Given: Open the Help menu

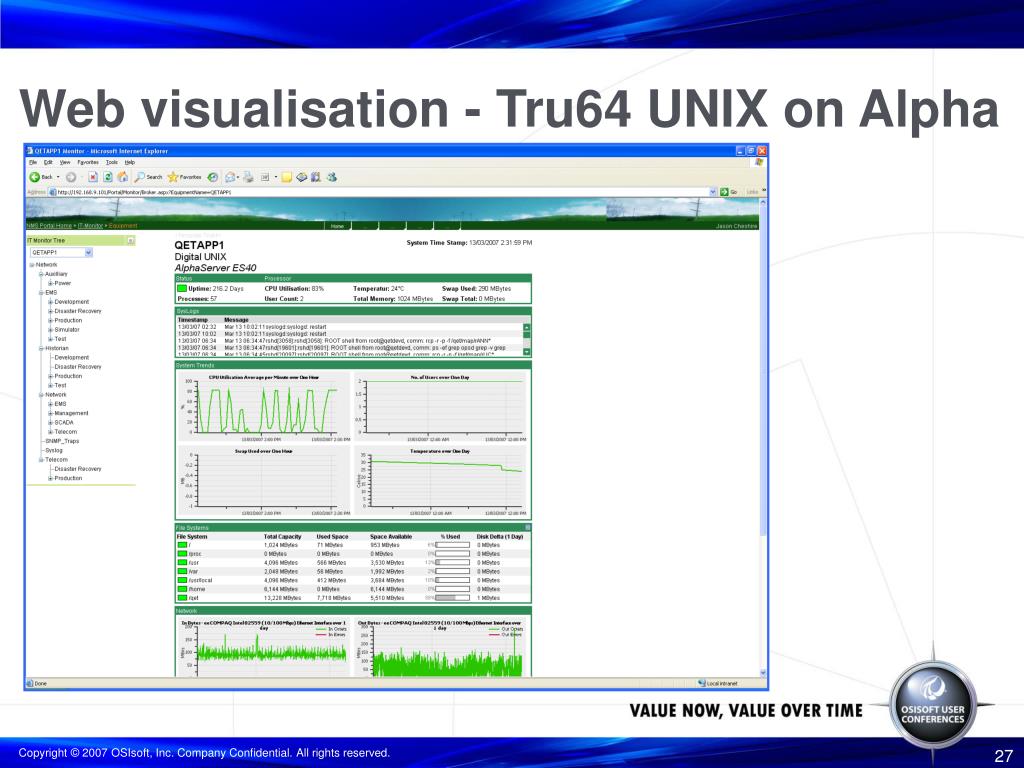Looking at the screenshot, I should point(130,162).
